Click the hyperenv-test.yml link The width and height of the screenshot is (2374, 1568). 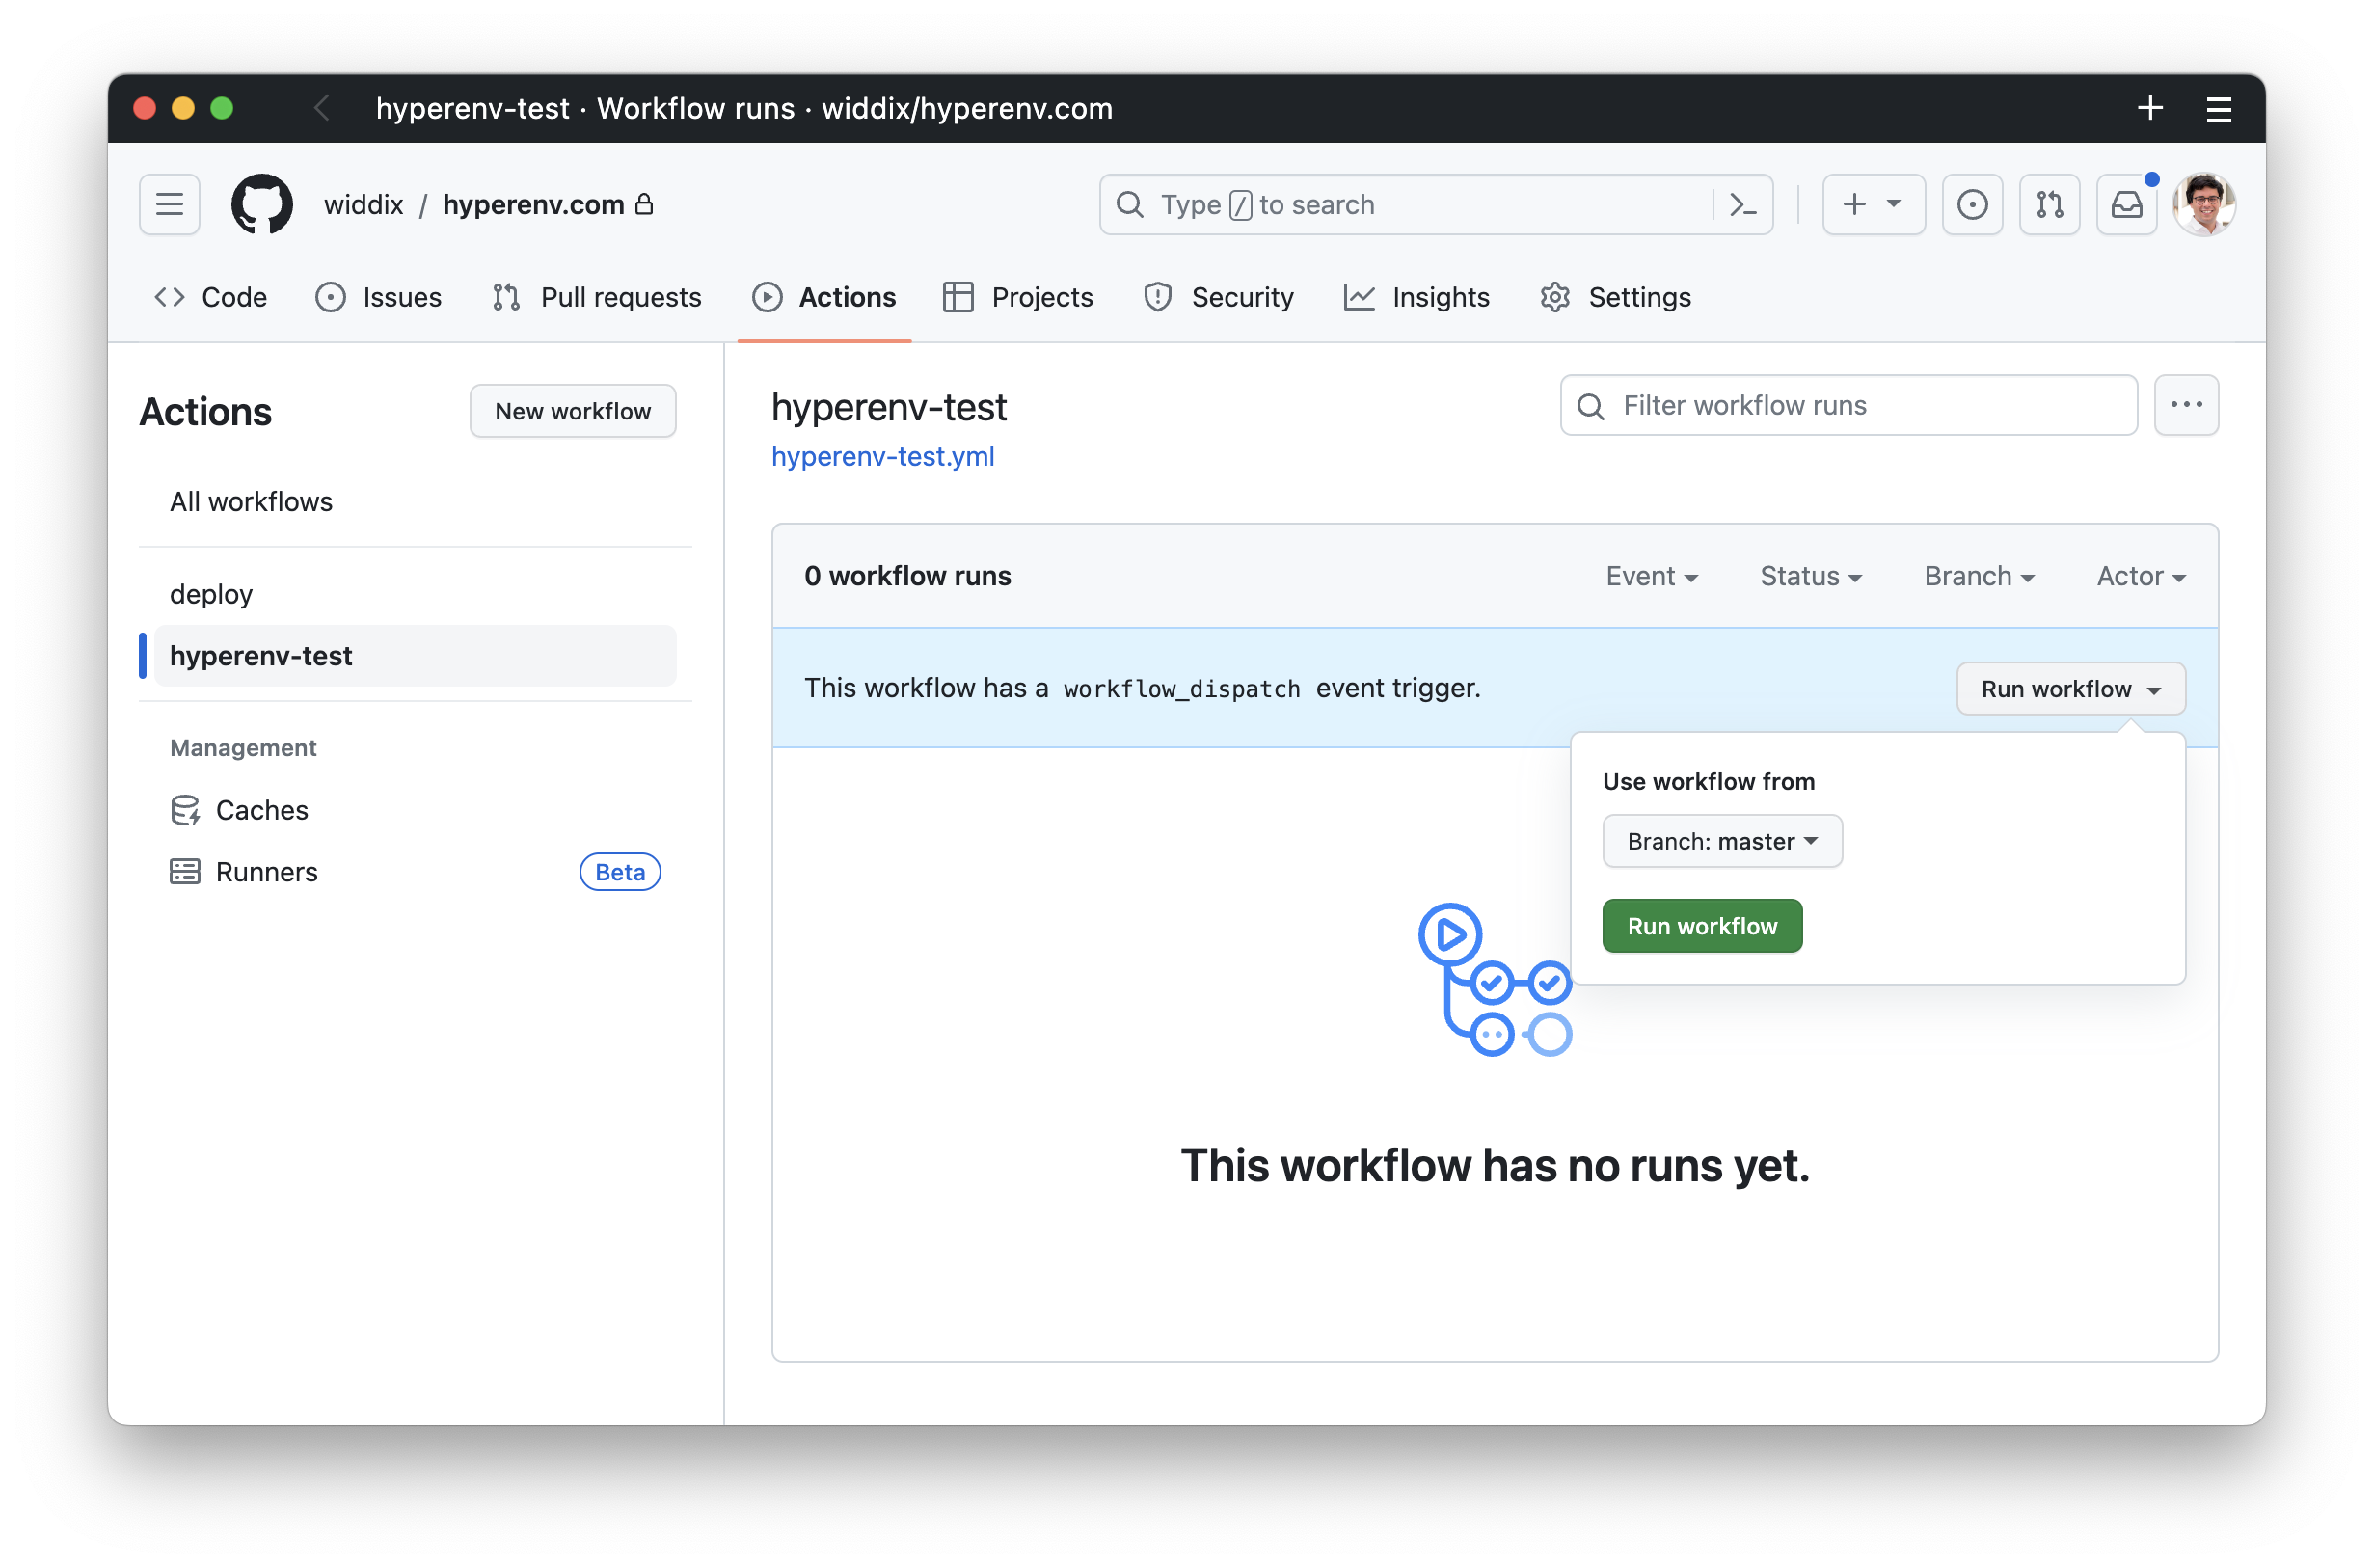coord(881,455)
